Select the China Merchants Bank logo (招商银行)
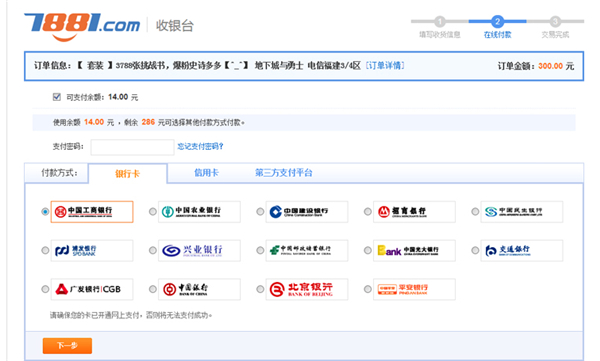 pyautogui.click(x=414, y=212)
